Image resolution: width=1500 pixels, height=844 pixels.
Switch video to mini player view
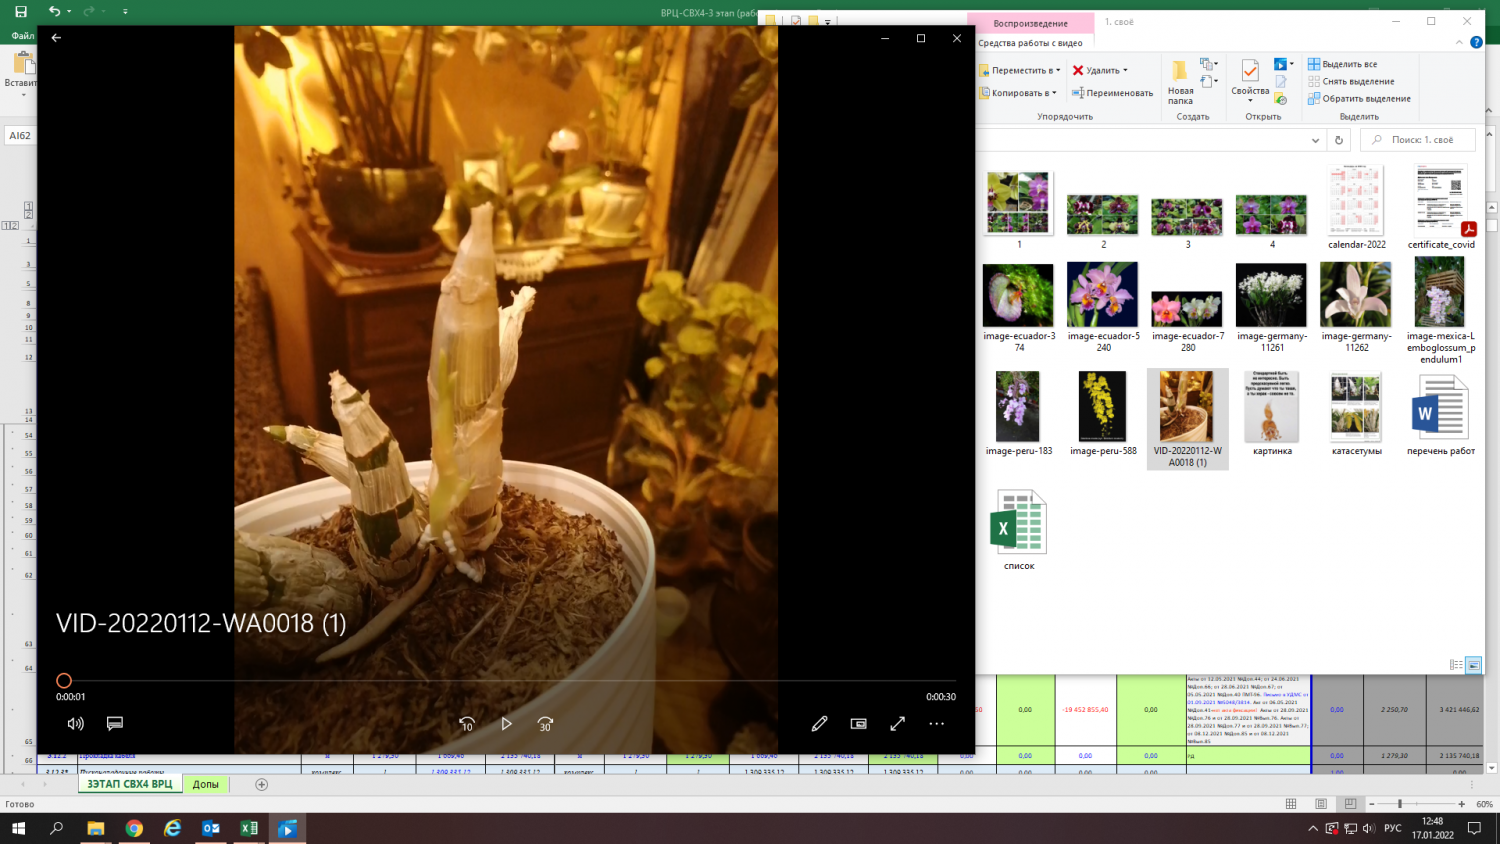click(x=858, y=723)
